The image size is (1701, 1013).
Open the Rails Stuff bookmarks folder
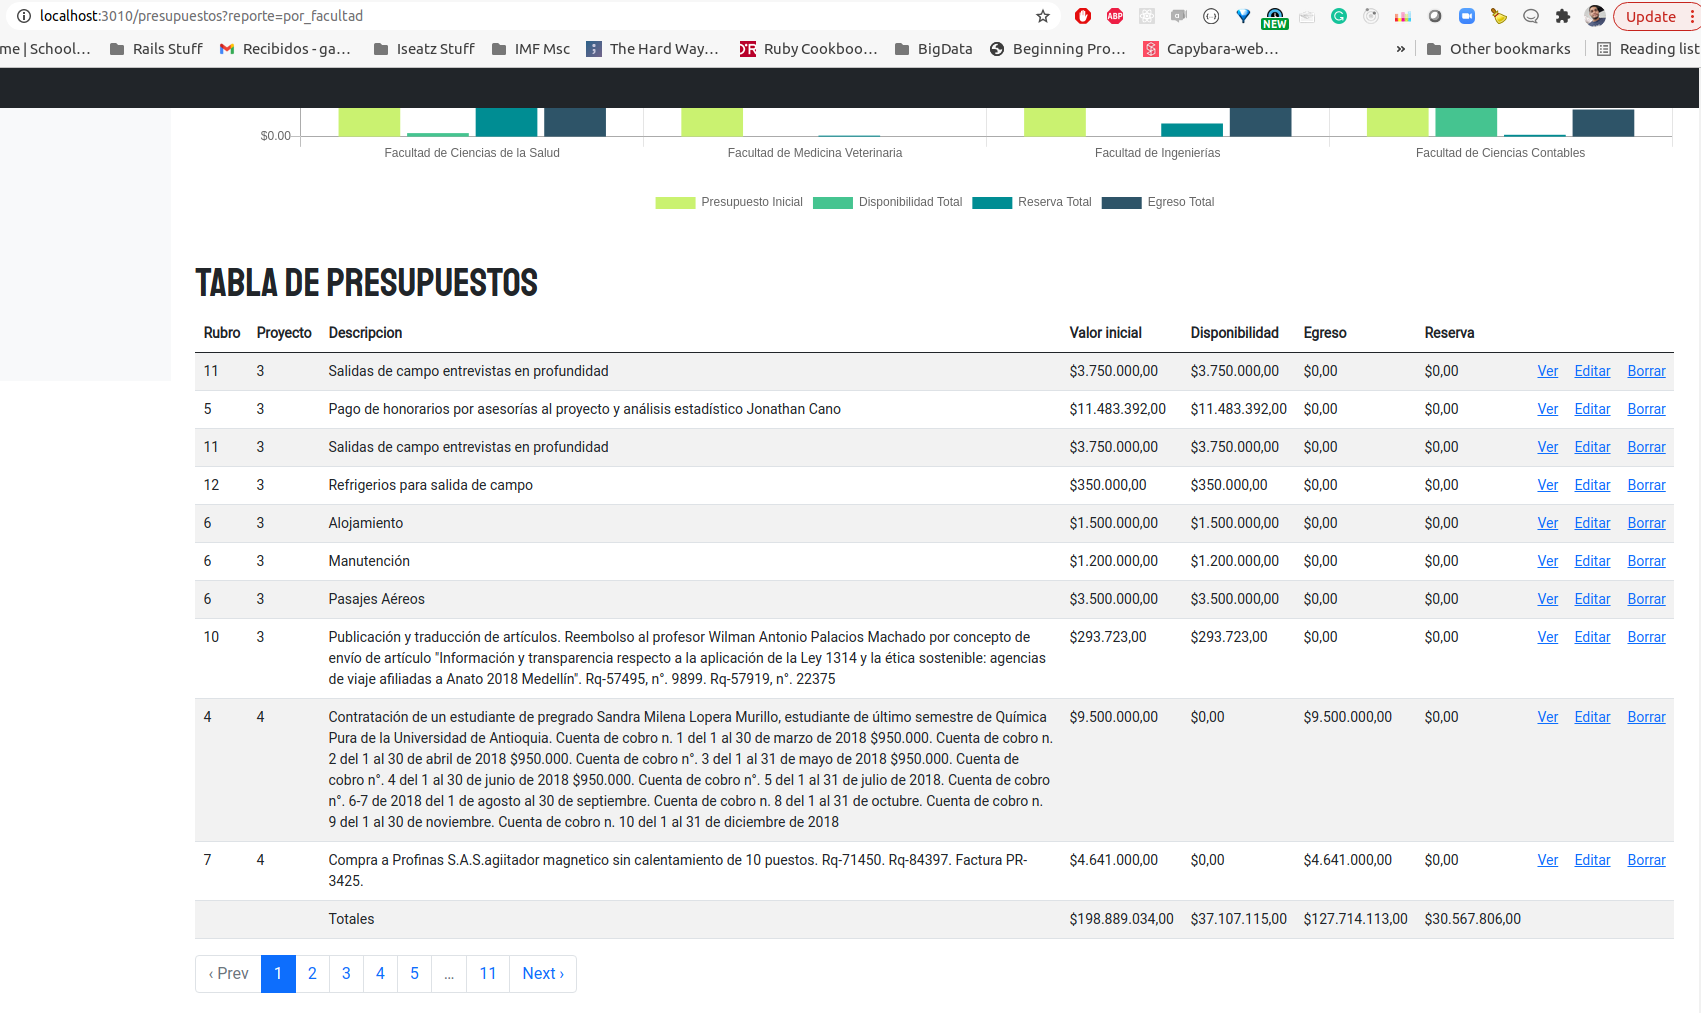point(155,48)
